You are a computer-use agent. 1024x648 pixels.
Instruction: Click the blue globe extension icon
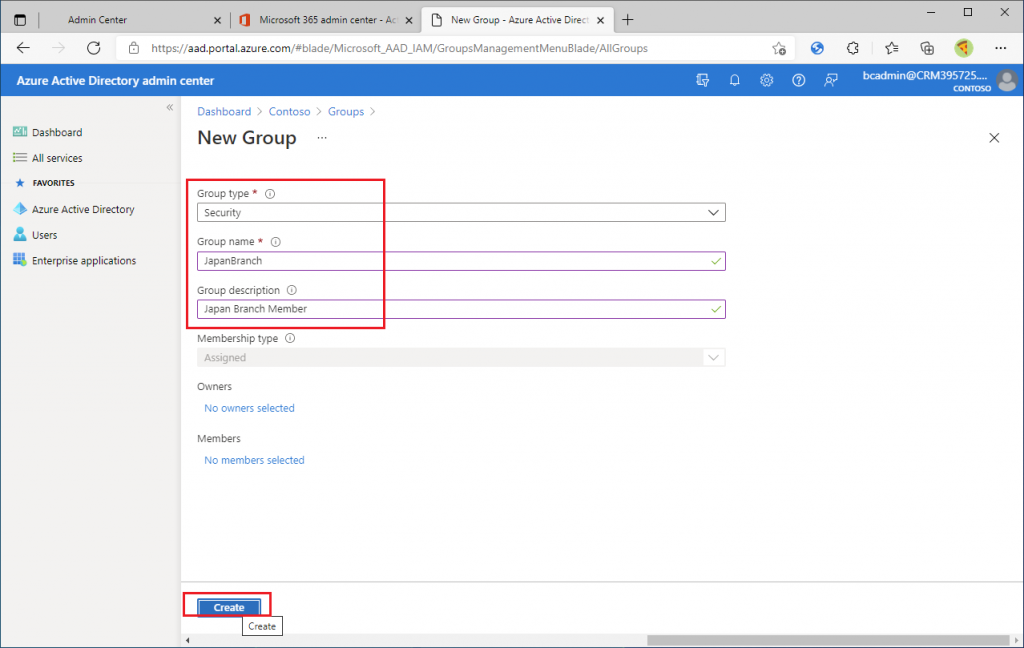tap(817, 48)
